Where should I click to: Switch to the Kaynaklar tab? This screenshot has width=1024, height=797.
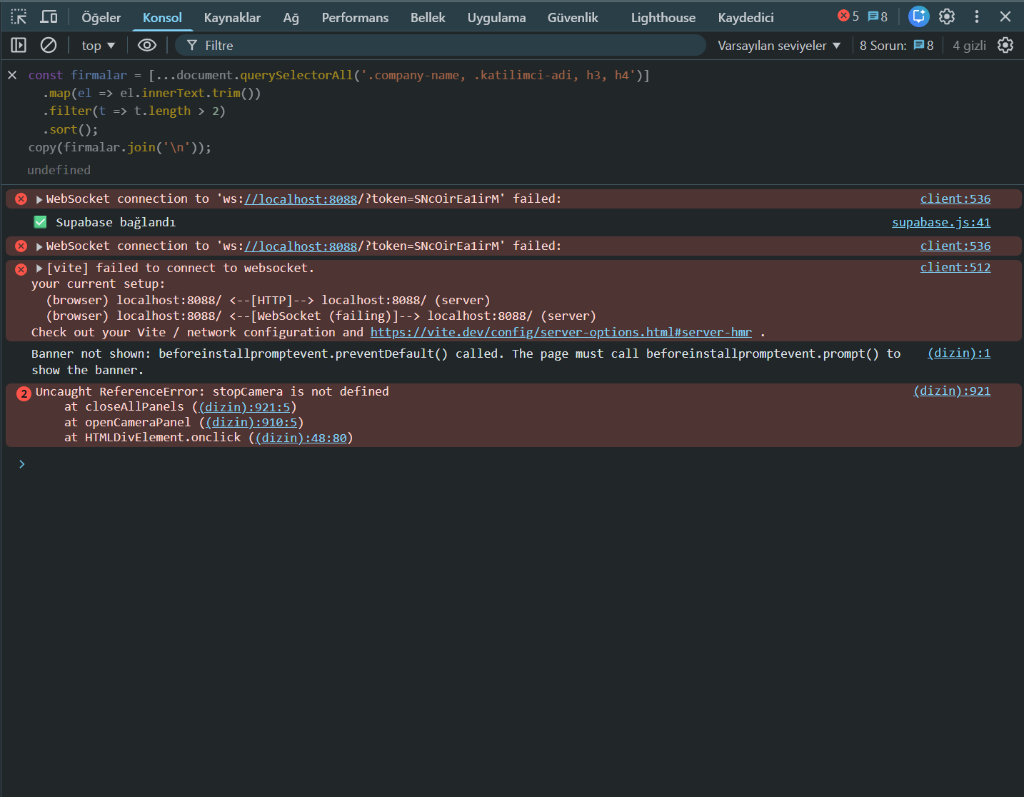tap(232, 18)
